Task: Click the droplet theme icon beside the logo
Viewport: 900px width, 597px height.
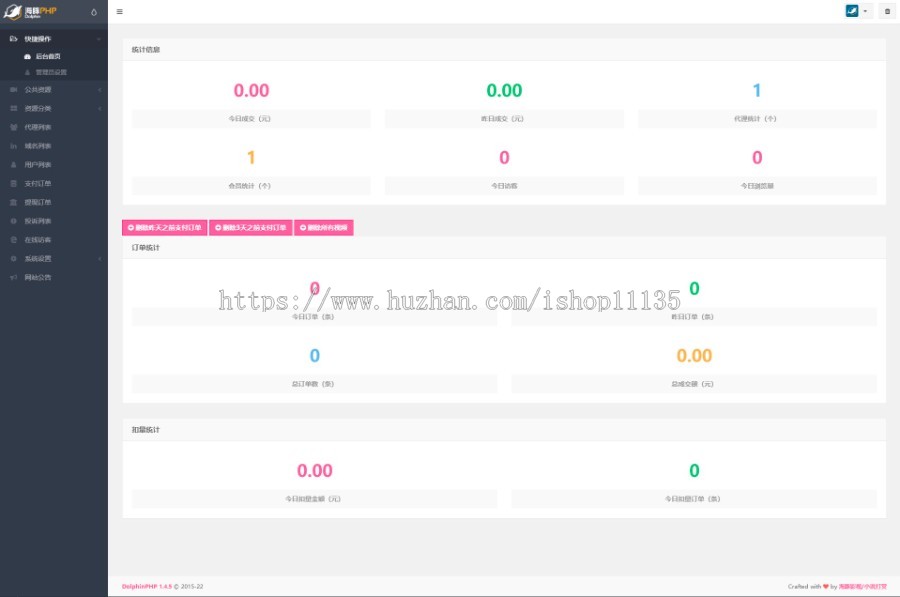Action: point(94,12)
